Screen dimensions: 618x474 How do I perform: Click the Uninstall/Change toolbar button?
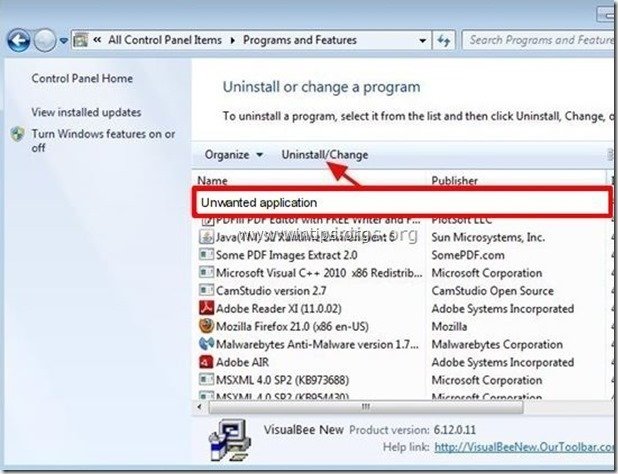pyautogui.click(x=325, y=154)
